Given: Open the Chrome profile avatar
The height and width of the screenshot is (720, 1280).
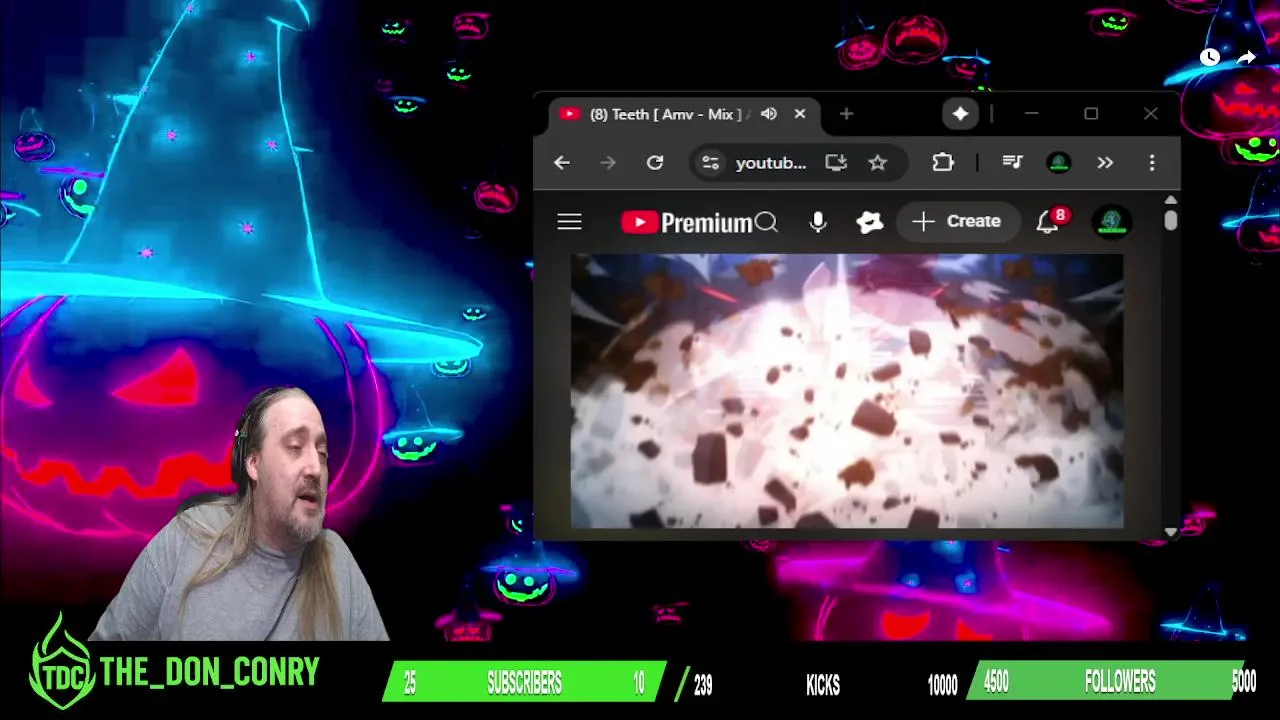Looking at the screenshot, I should click(x=1059, y=163).
